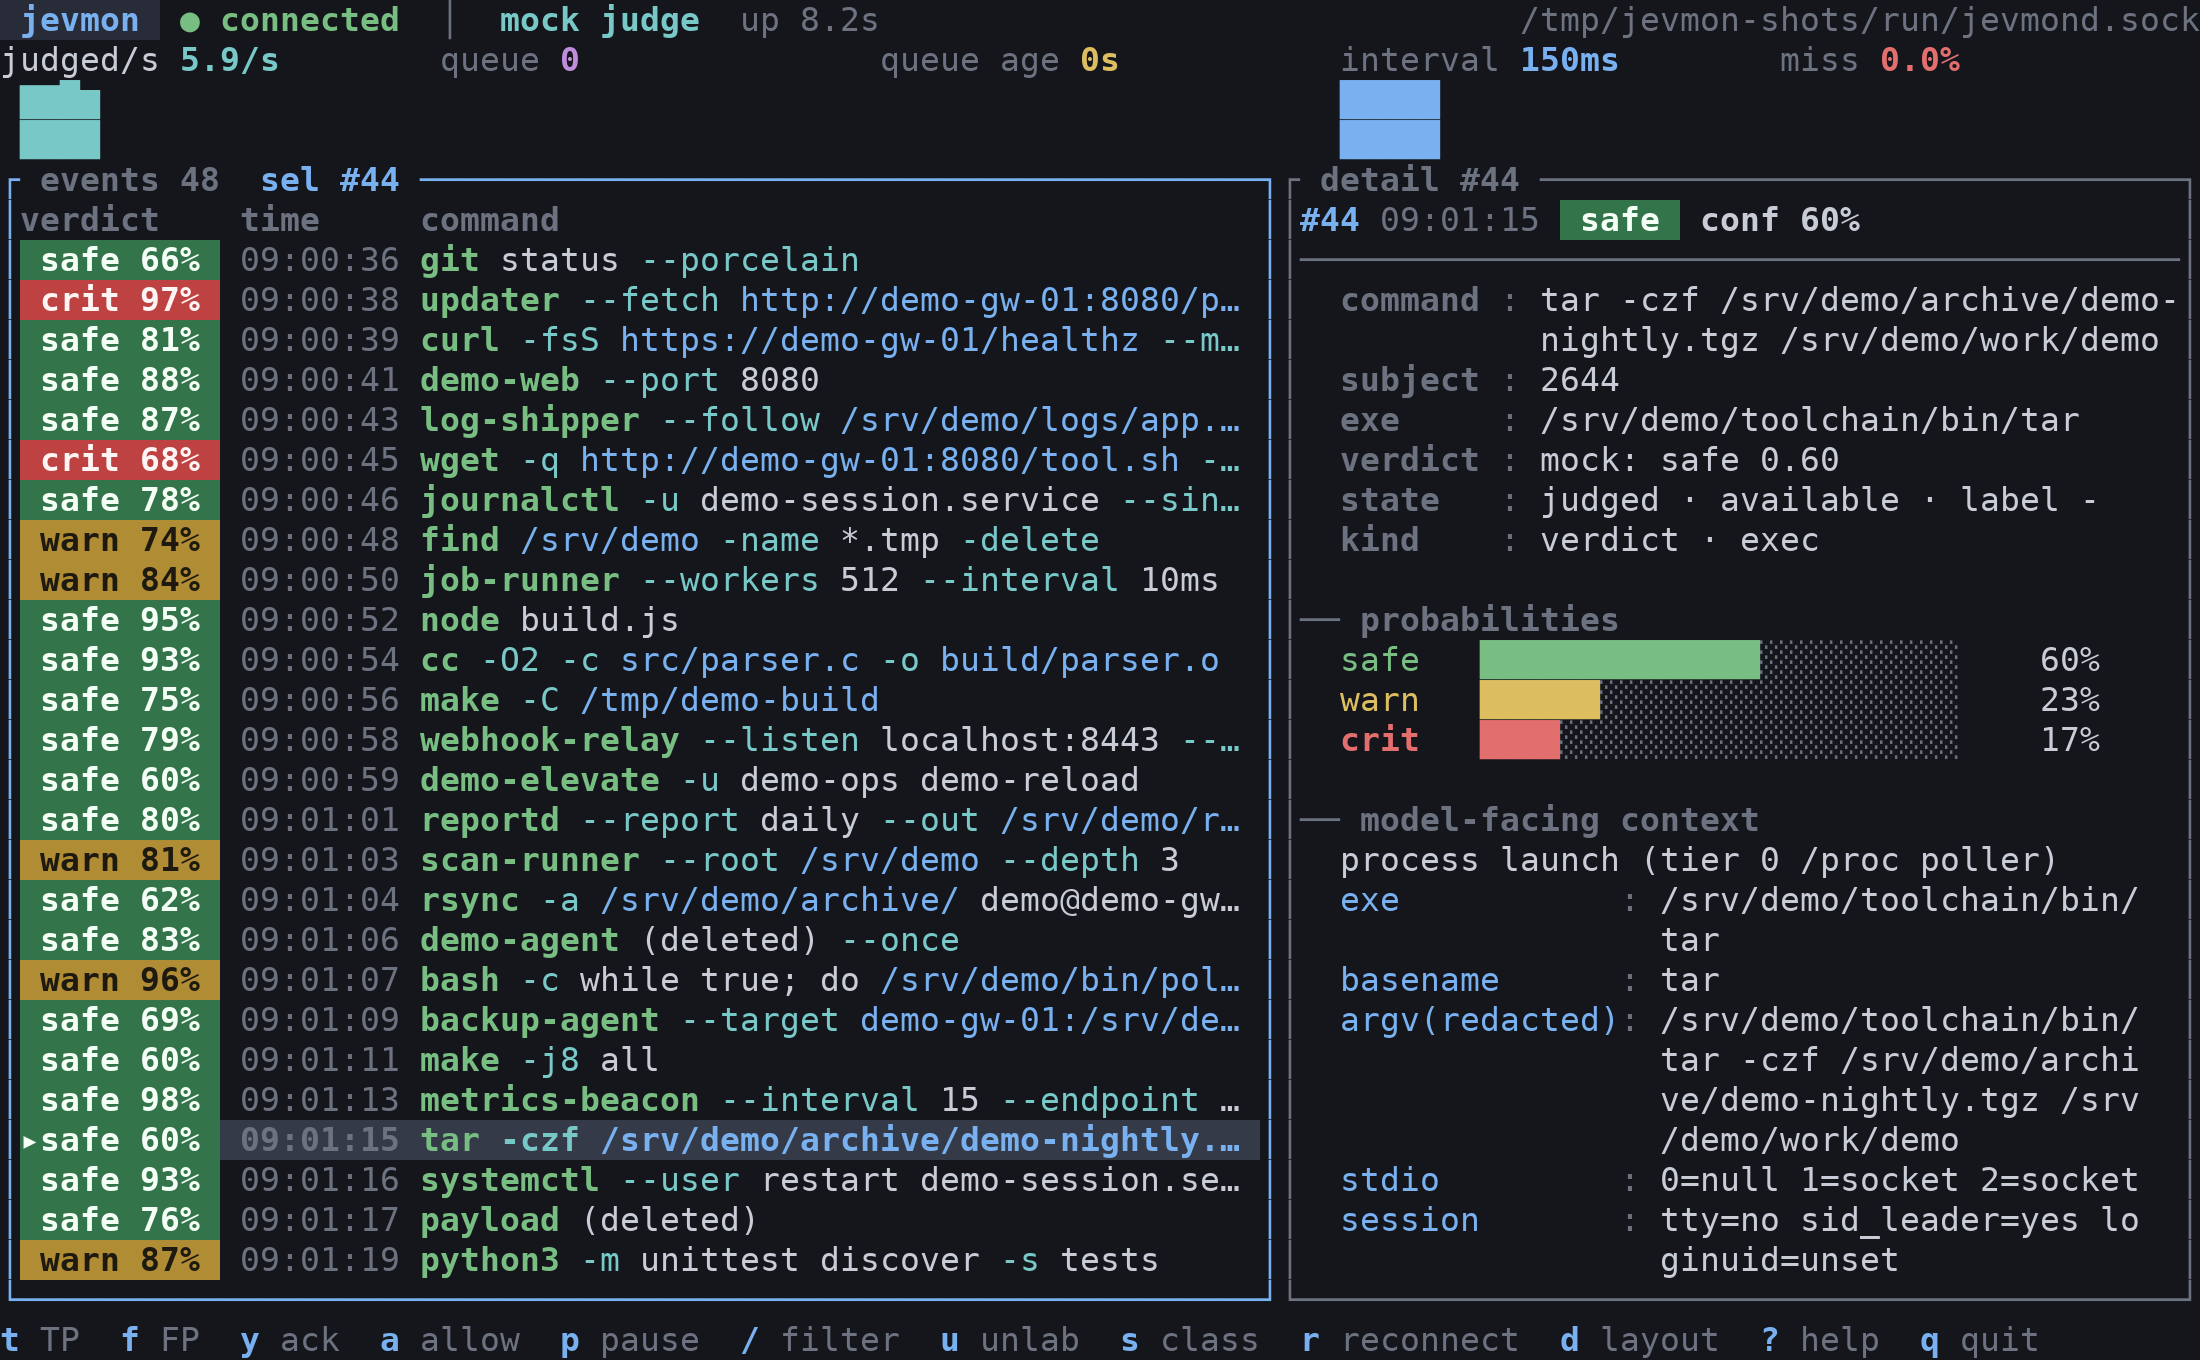Switch layout via the footer command

point(1640,1340)
